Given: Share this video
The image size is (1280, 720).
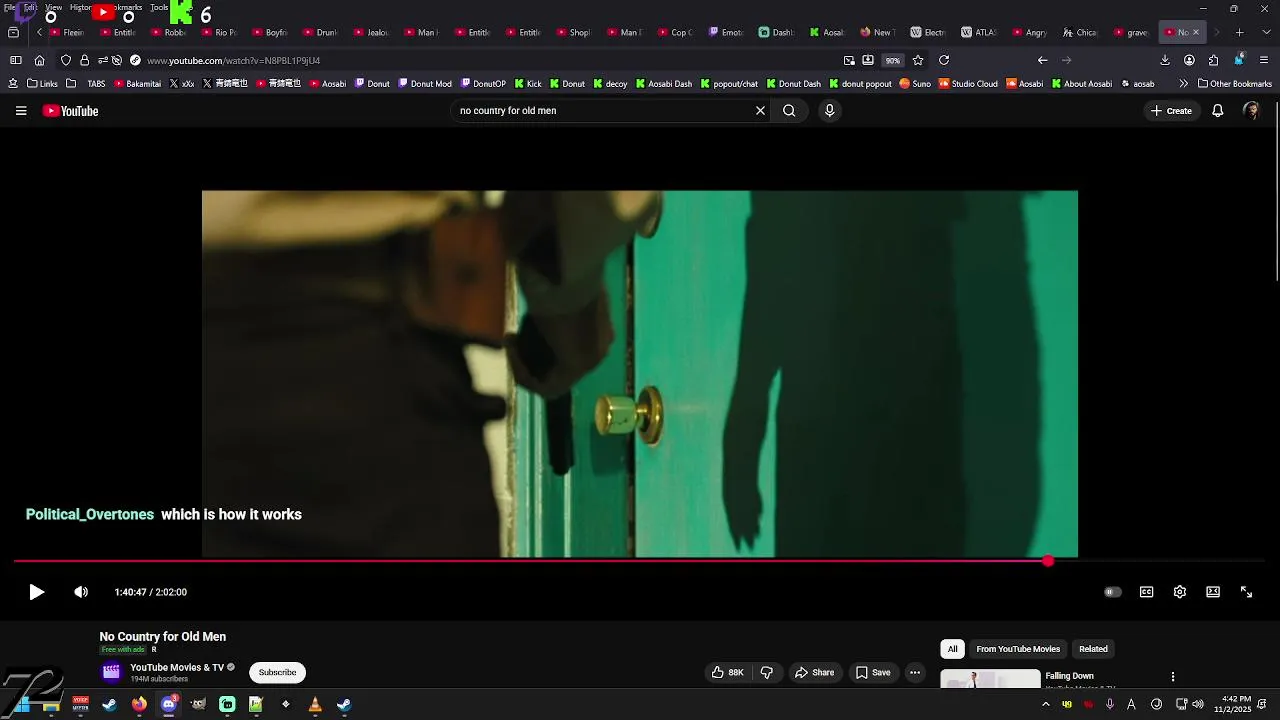Looking at the screenshot, I should [x=815, y=672].
